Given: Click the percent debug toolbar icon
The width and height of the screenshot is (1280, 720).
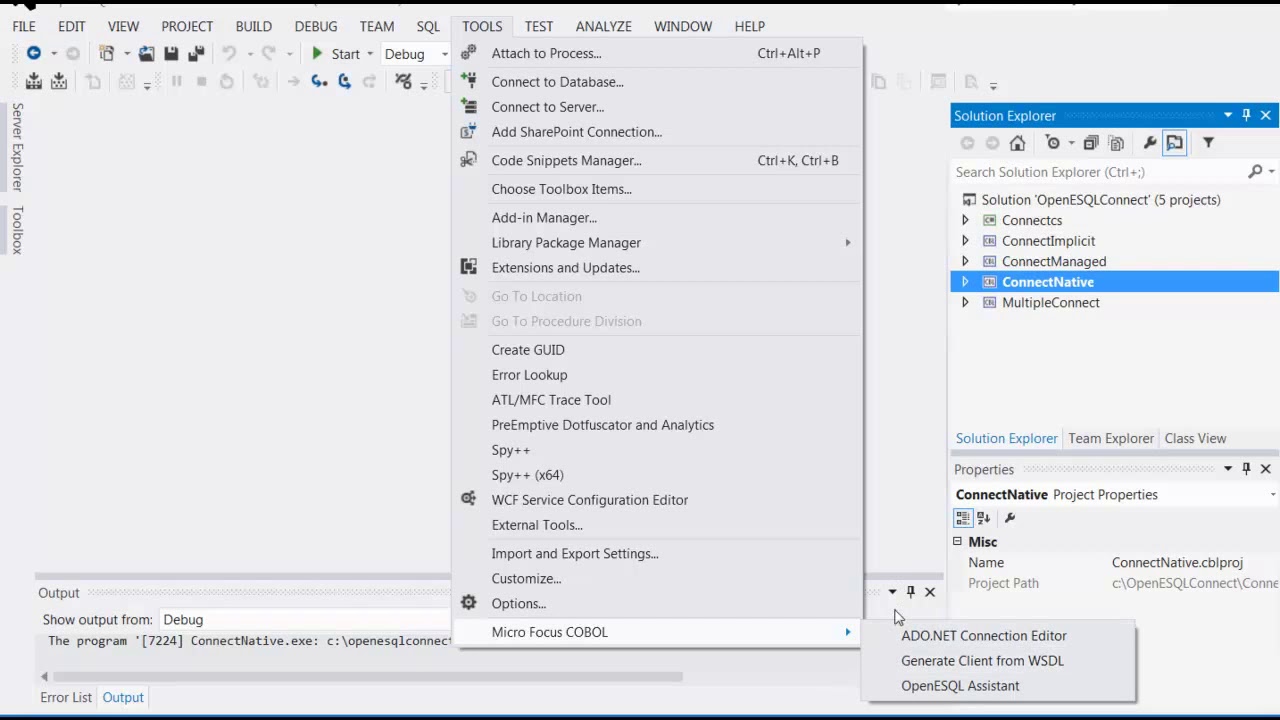Looking at the screenshot, I should (x=403, y=82).
